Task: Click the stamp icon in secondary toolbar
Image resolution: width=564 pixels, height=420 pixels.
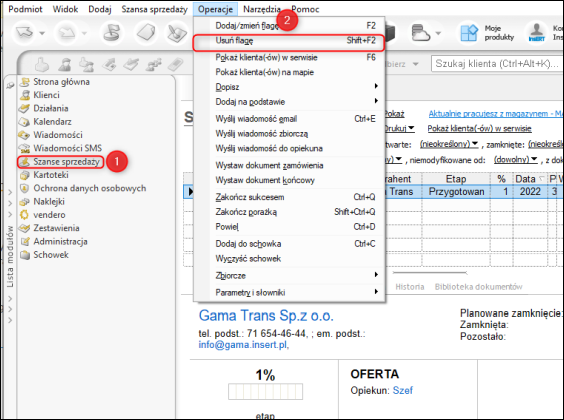Action: pyautogui.click(x=42, y=65)
